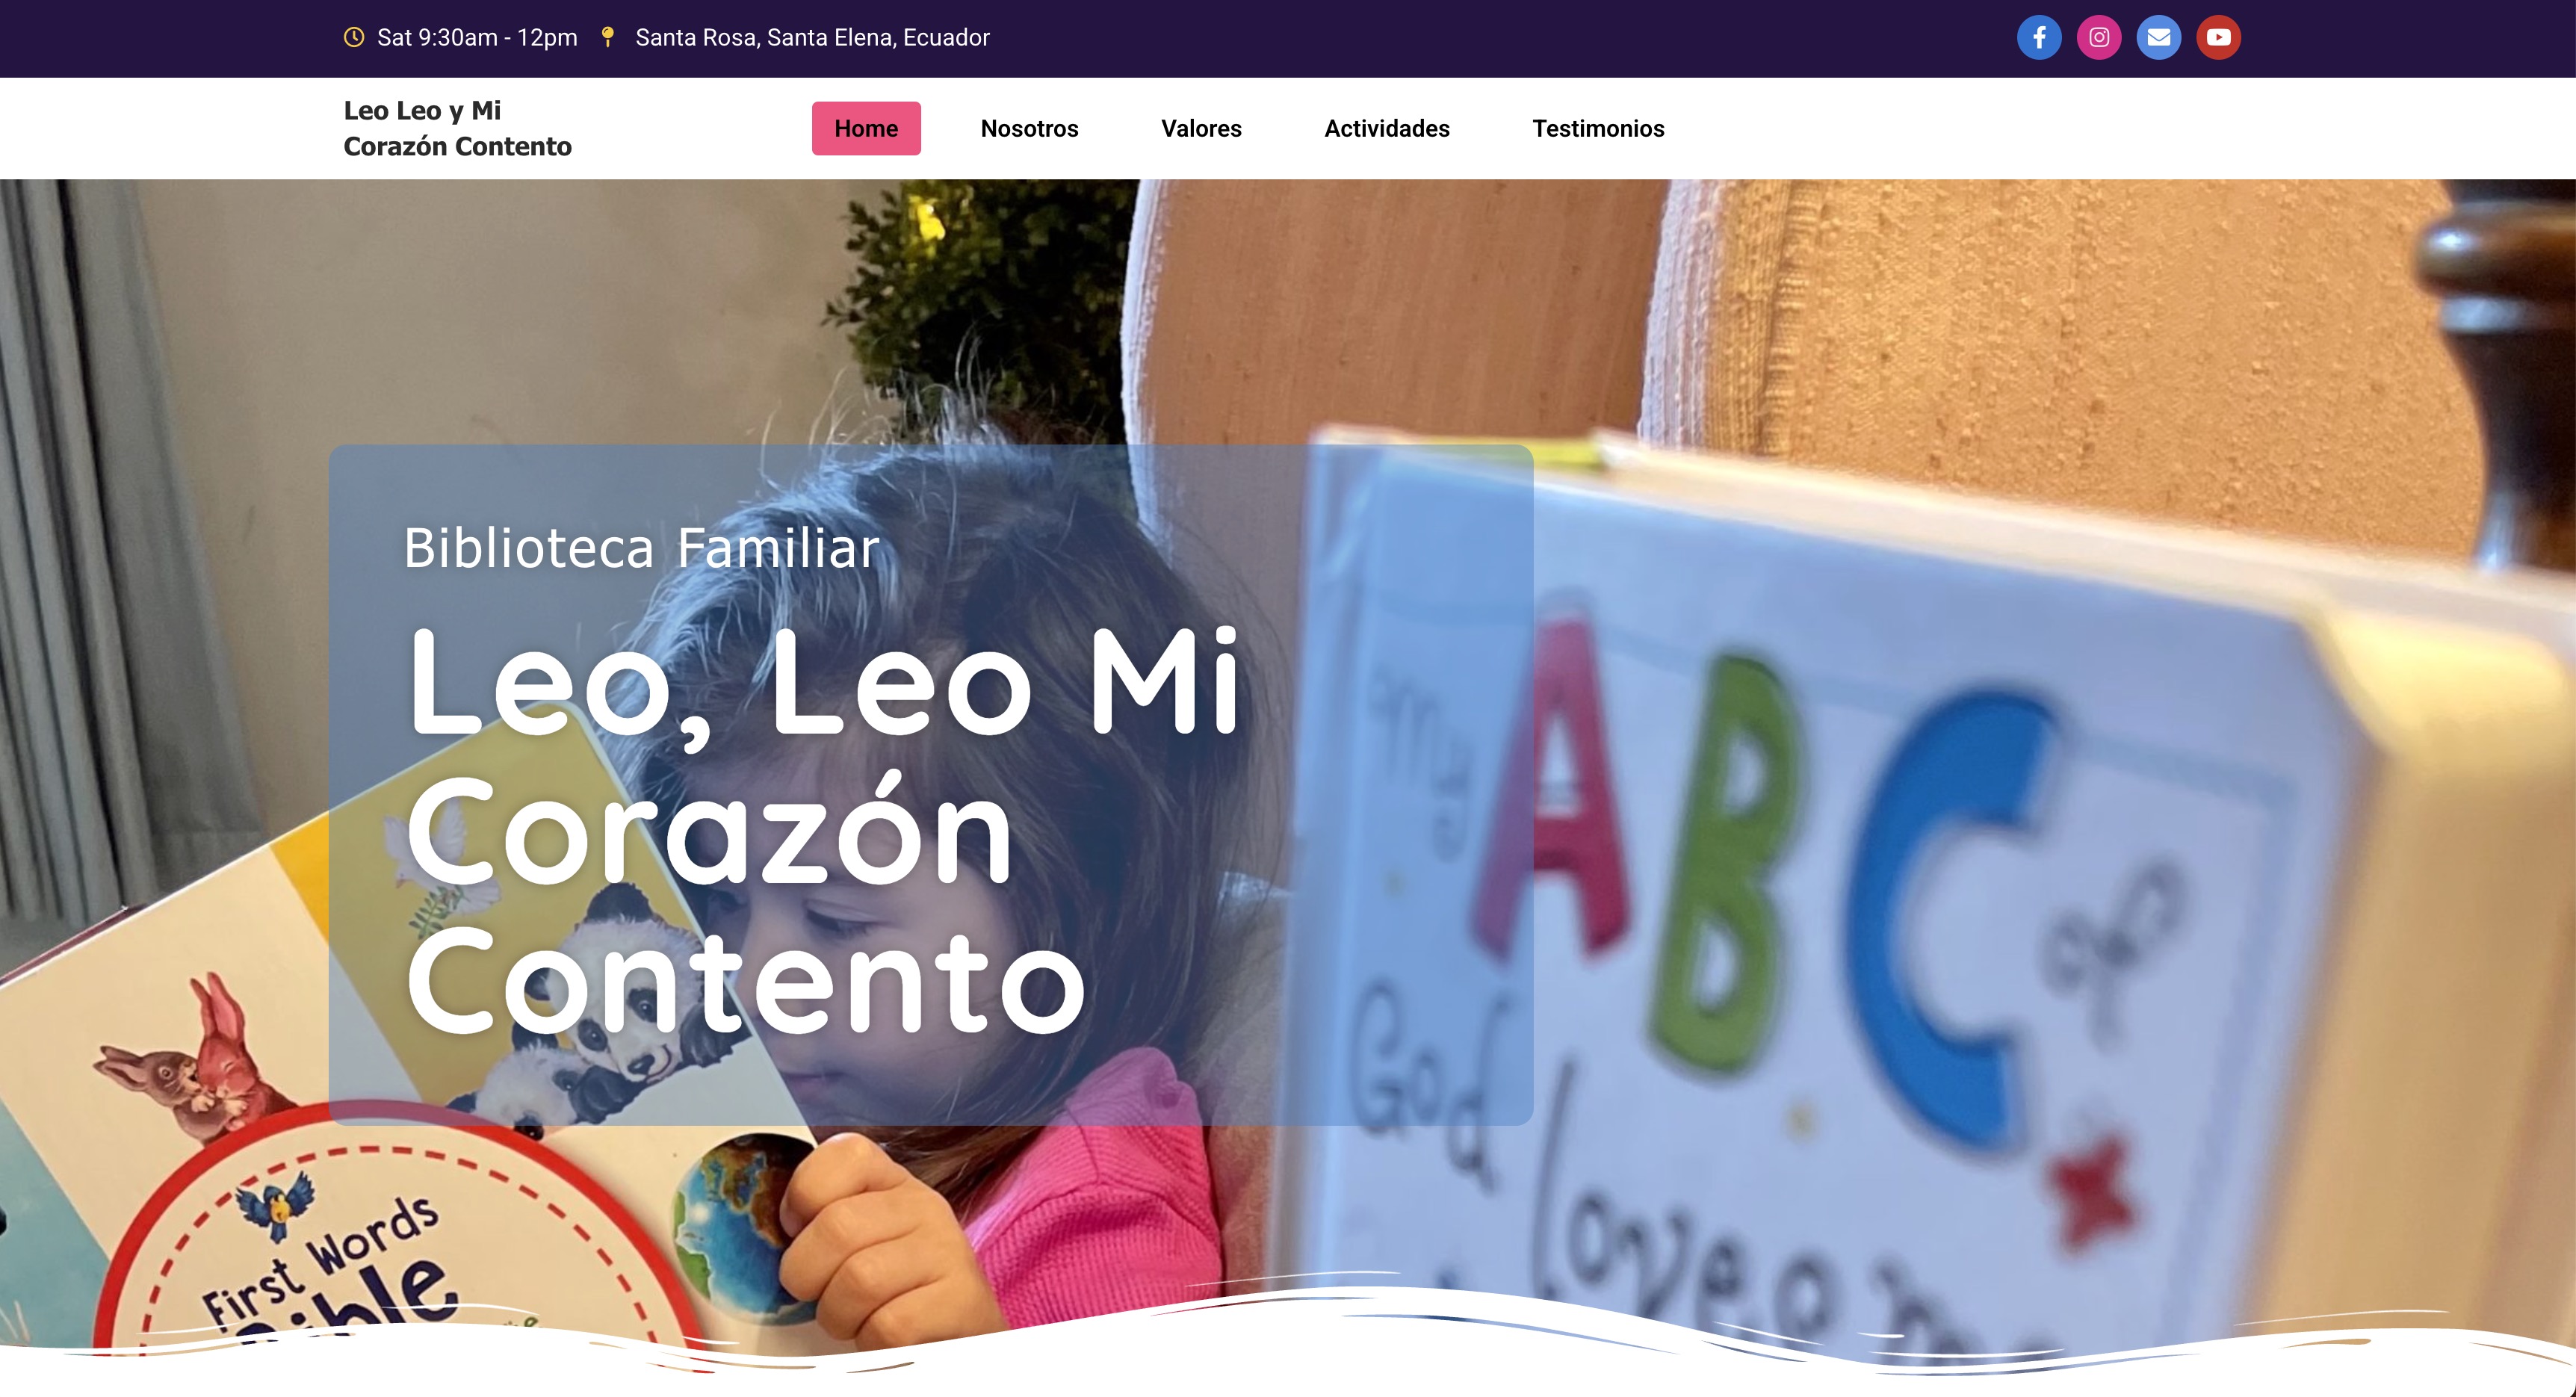
Task: Click the Santa Rosa, Santa Elena, Ecuador address
Action: coord(812,37)
